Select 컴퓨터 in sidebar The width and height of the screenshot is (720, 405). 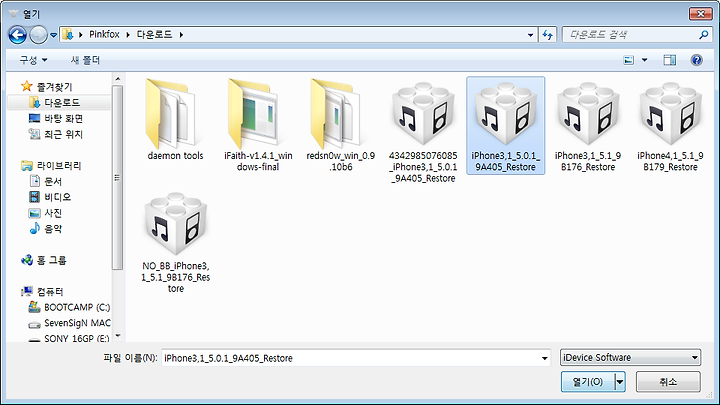(42, 291)
